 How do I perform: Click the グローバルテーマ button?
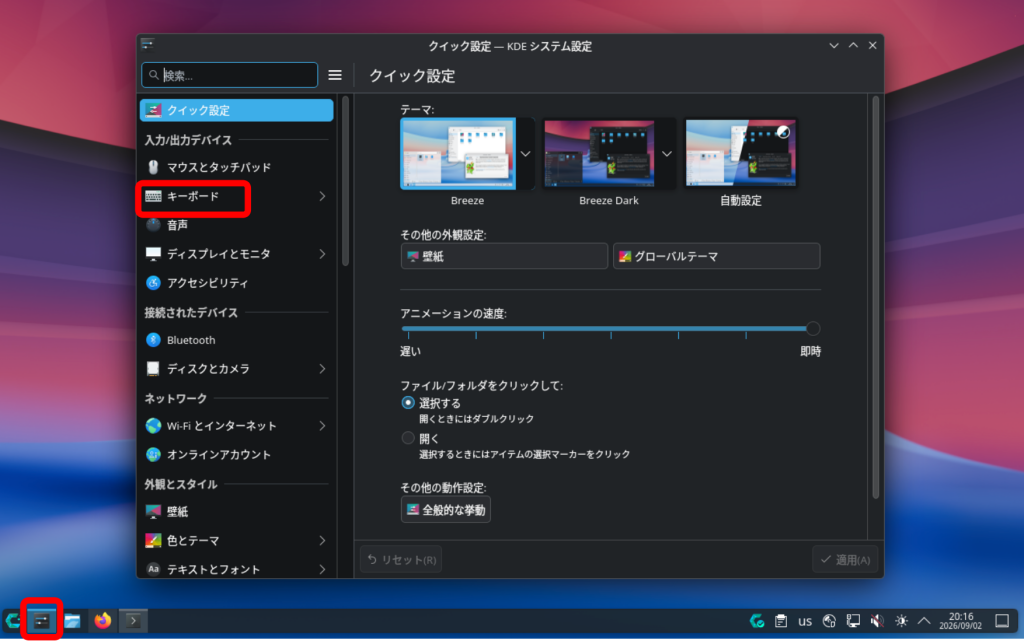(x=716, y=257)
